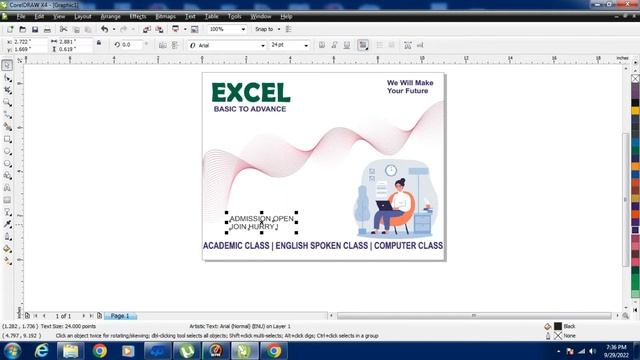This screenshot has width=640, height=360.
Task: Open the Edit Text button
Action: 420,45
